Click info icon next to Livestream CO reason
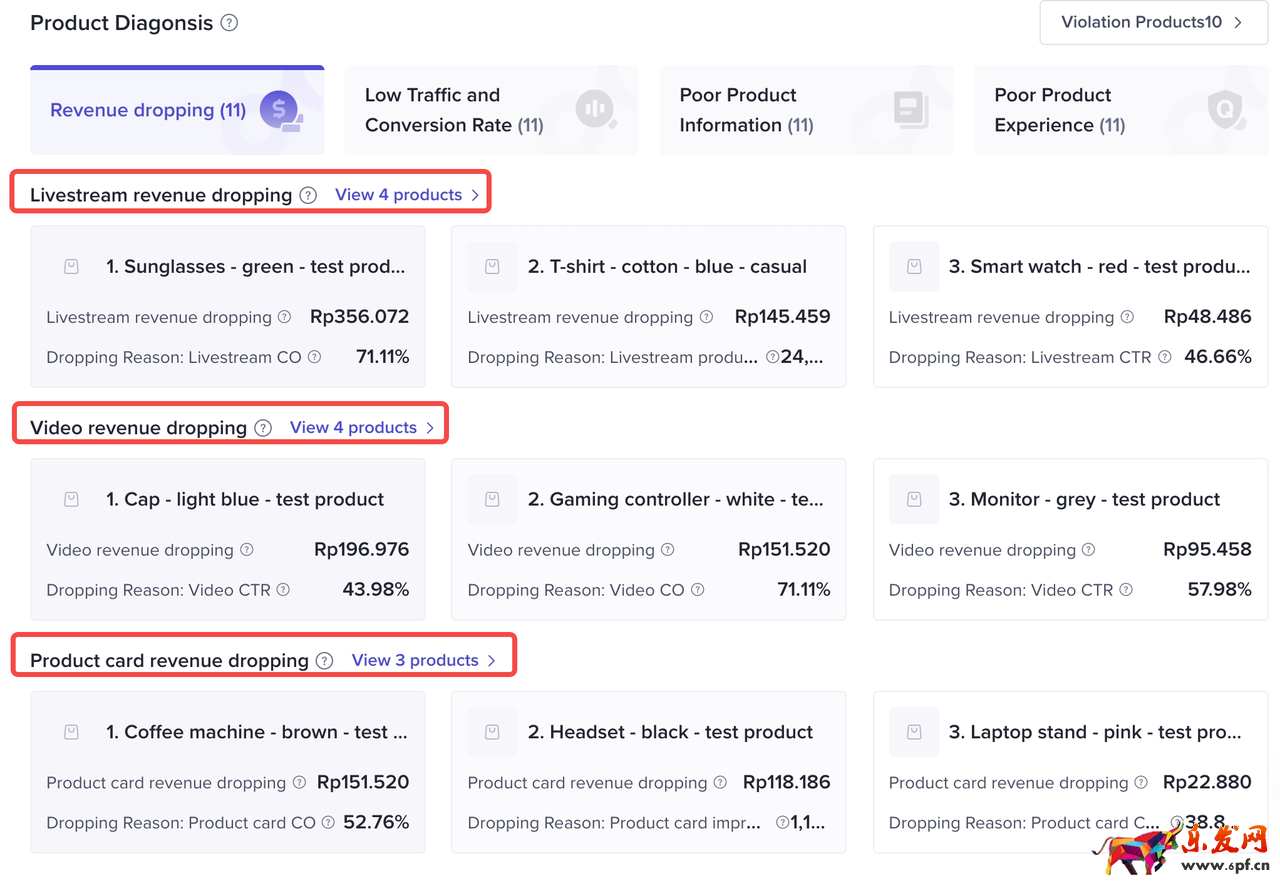 315,357
